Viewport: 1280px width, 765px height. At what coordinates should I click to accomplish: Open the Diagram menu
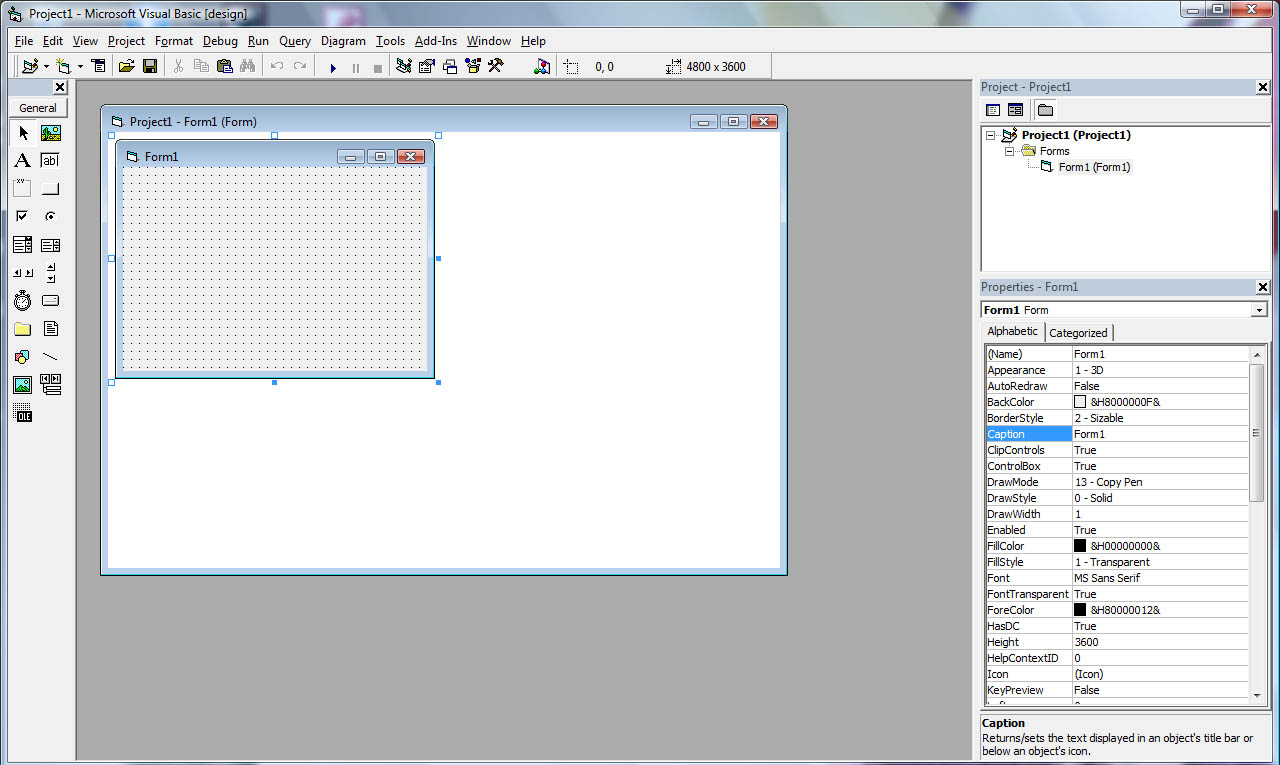click(x=343, y=41)
